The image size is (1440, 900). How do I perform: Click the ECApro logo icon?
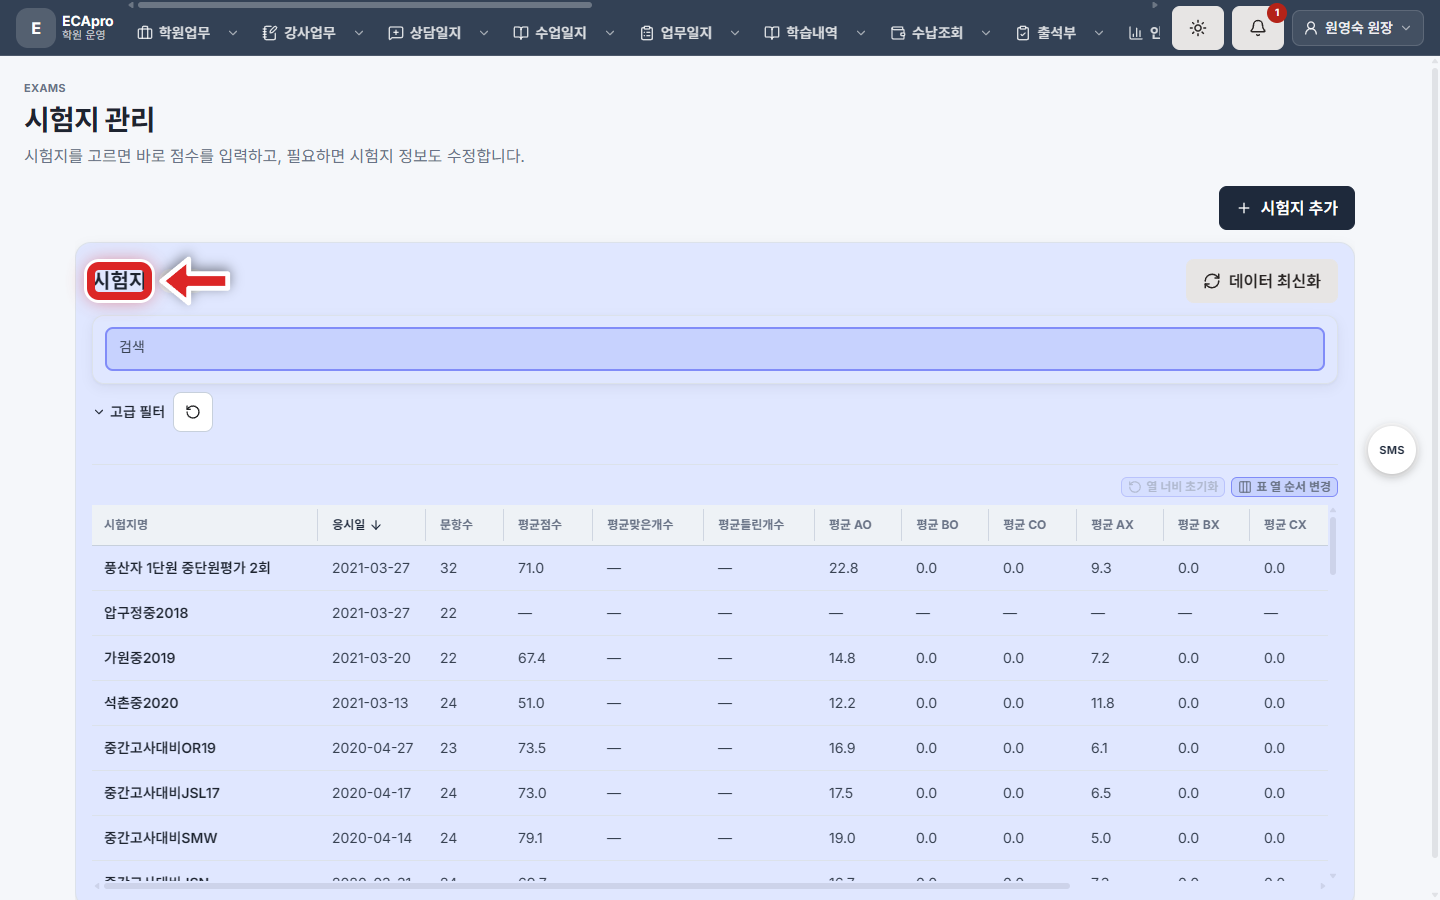click(x=36, y=28)
